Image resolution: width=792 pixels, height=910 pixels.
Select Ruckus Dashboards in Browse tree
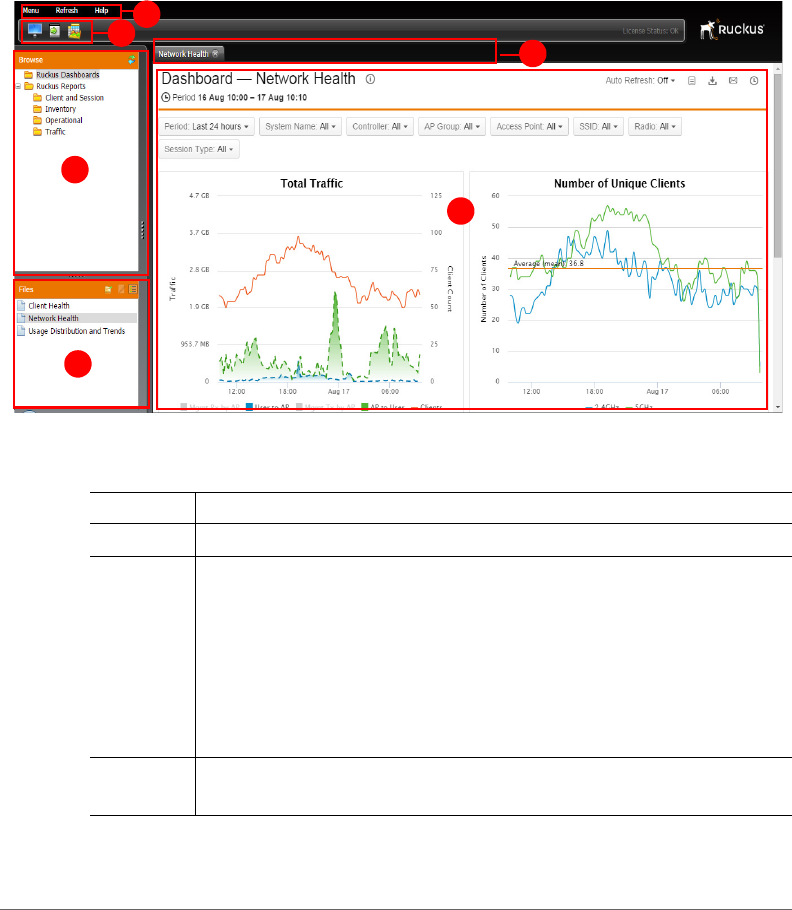click(68, 75)
